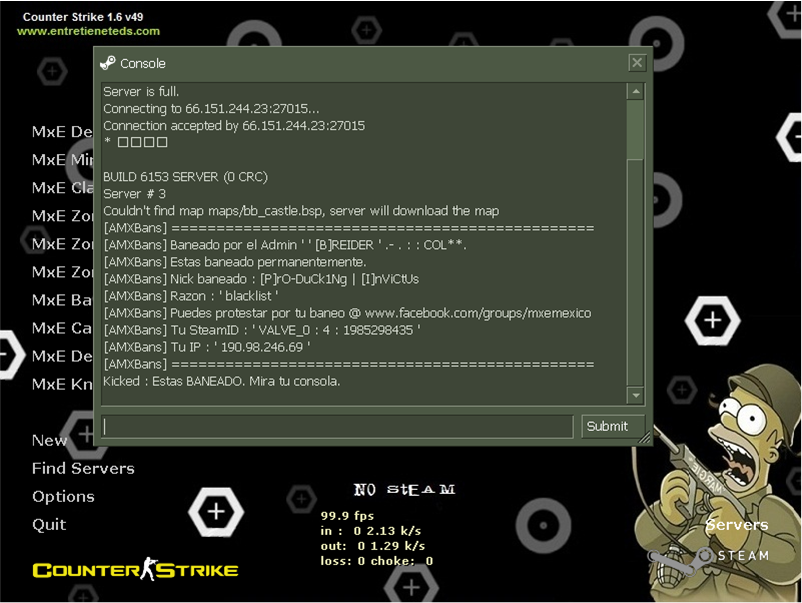Select the "MxE Mi" server menu entry

point(62,160)
